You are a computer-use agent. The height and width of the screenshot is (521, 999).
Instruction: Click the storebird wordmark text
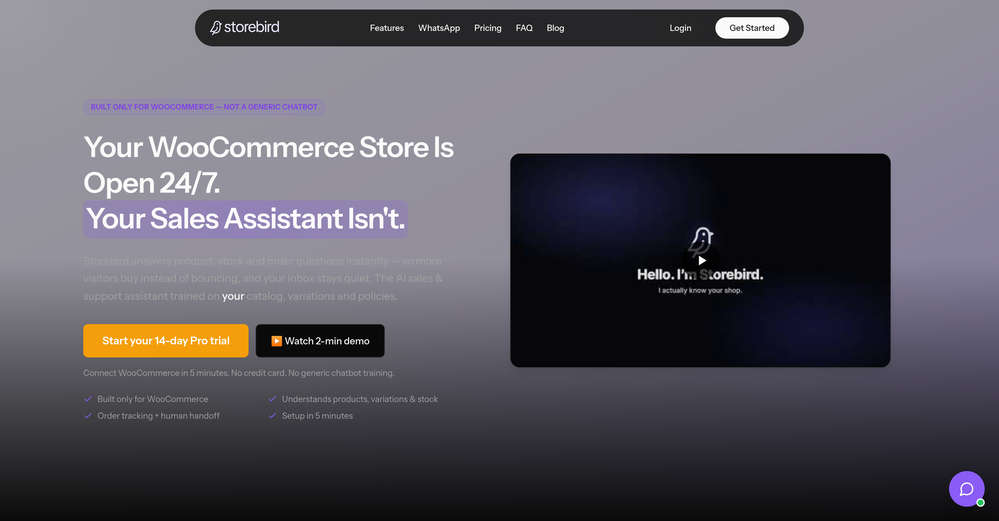click(252, 27)
